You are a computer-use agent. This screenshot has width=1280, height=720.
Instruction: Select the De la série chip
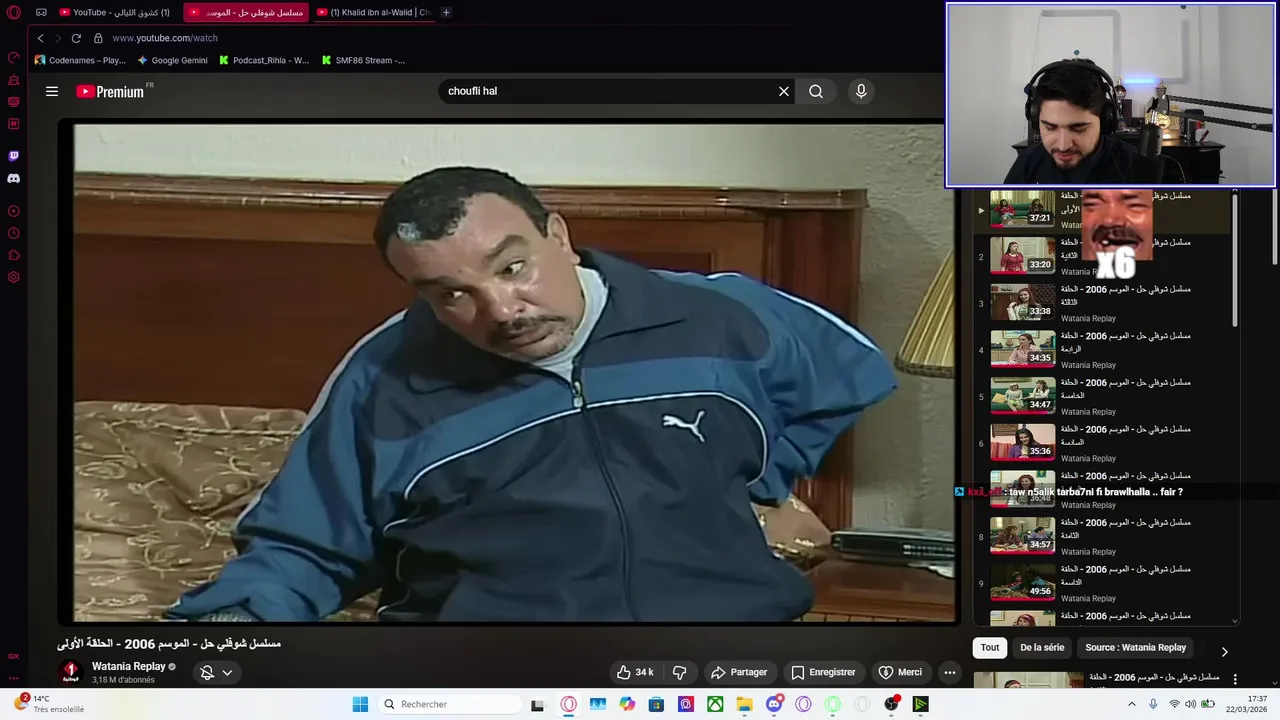1042,647
